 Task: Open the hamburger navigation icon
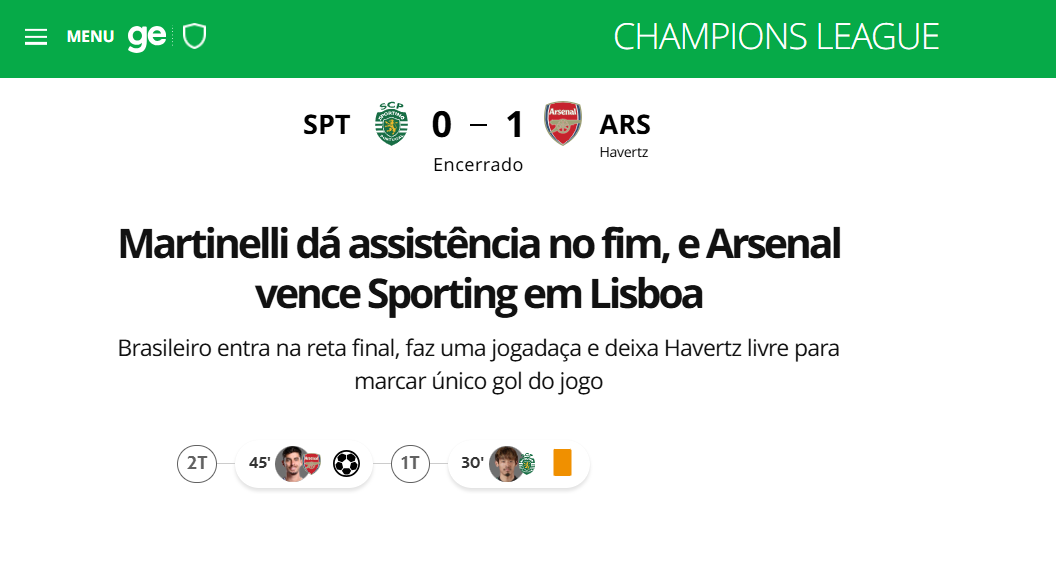coord(36,37)
